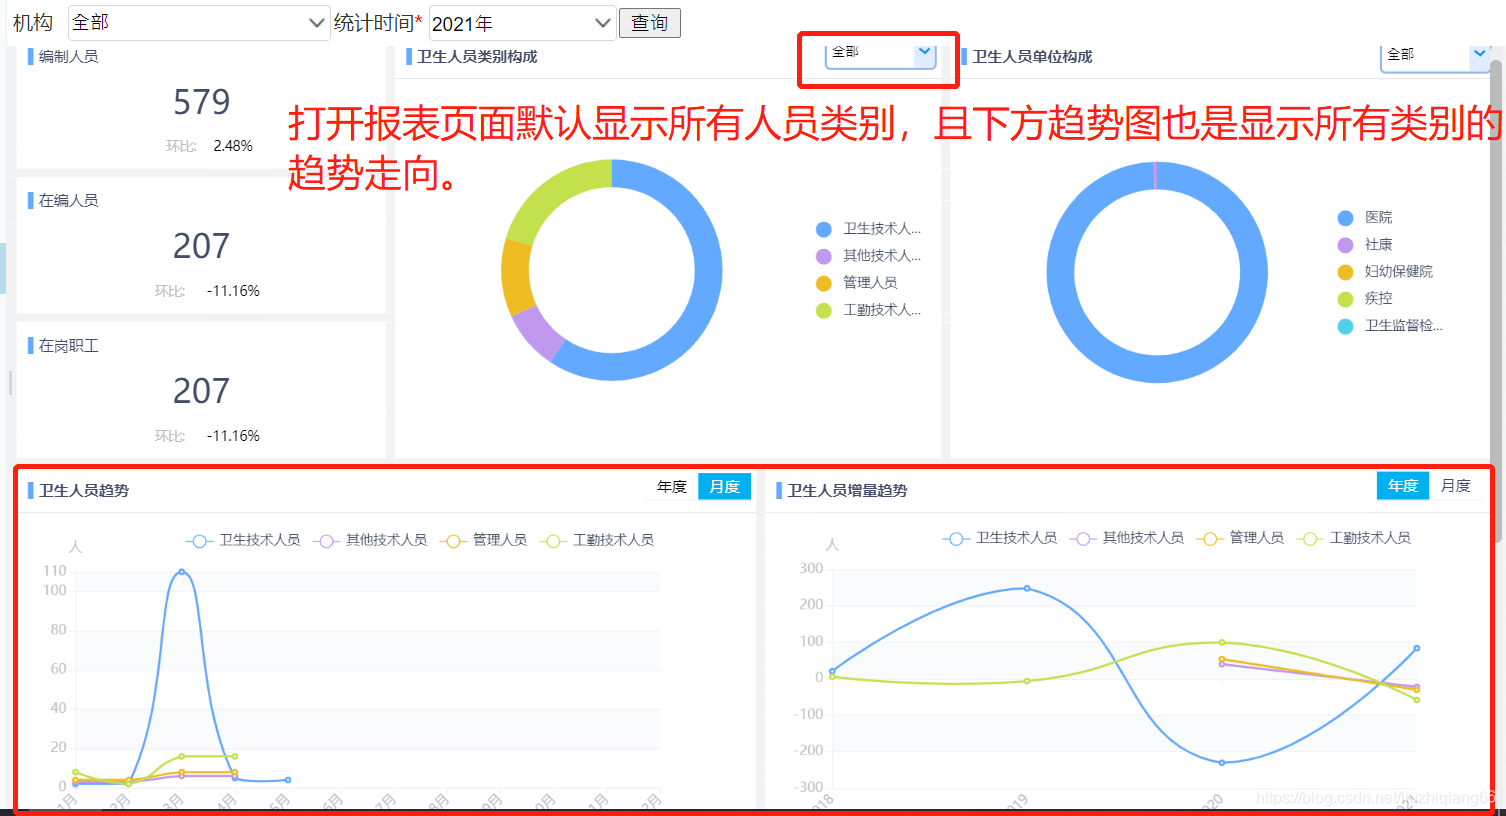Click the 在编人员 环比 -11.16% value

pyautogui.click(x=233, y=291)
